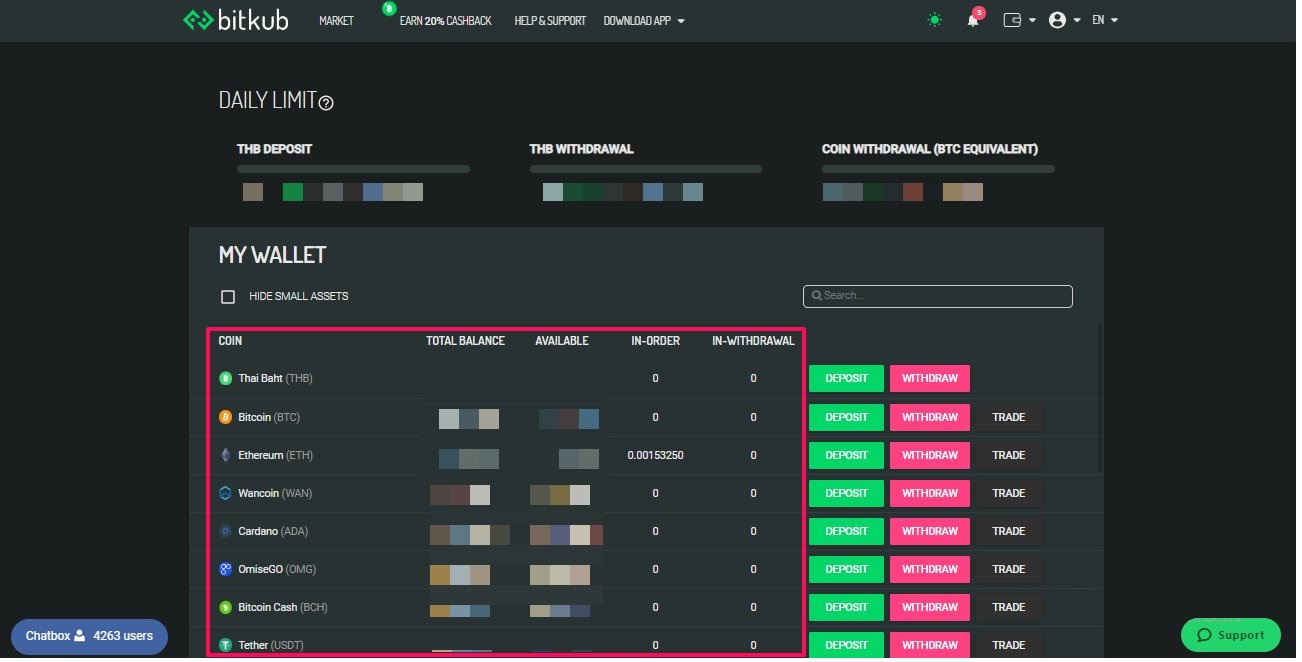Open the EN language dropdown

(x=1105, y=19)
